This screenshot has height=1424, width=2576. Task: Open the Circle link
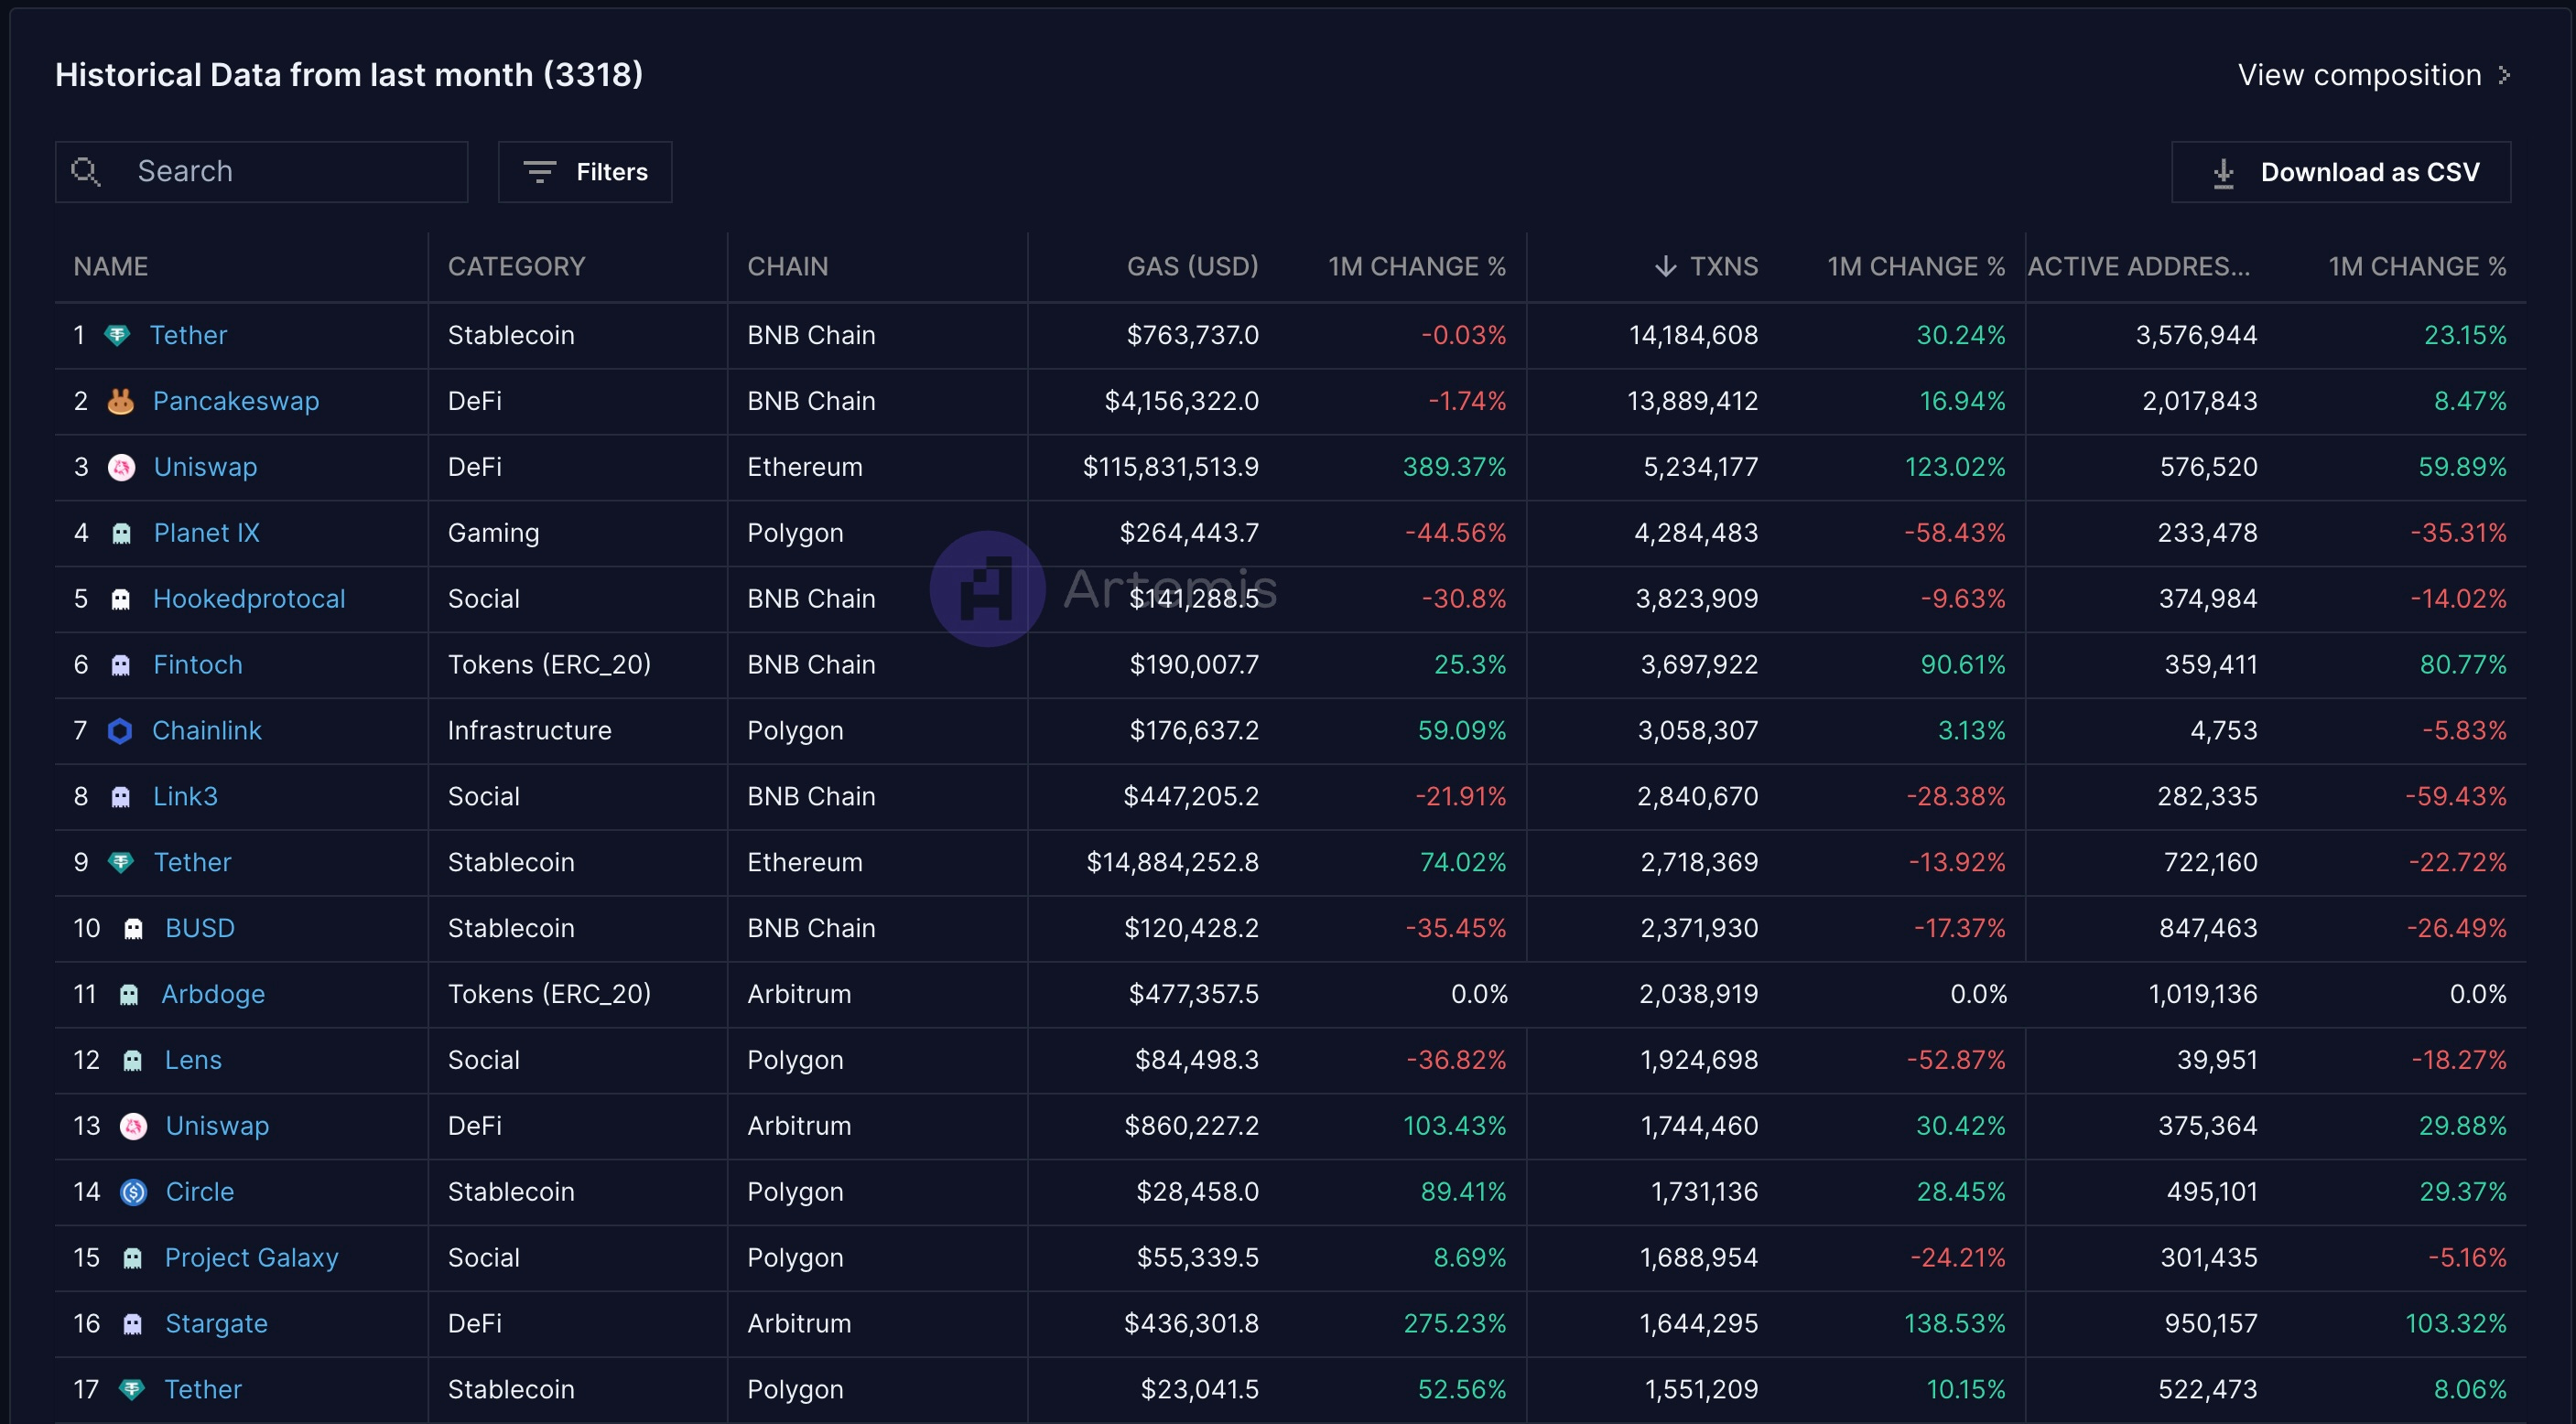[x=200, y=1192]
